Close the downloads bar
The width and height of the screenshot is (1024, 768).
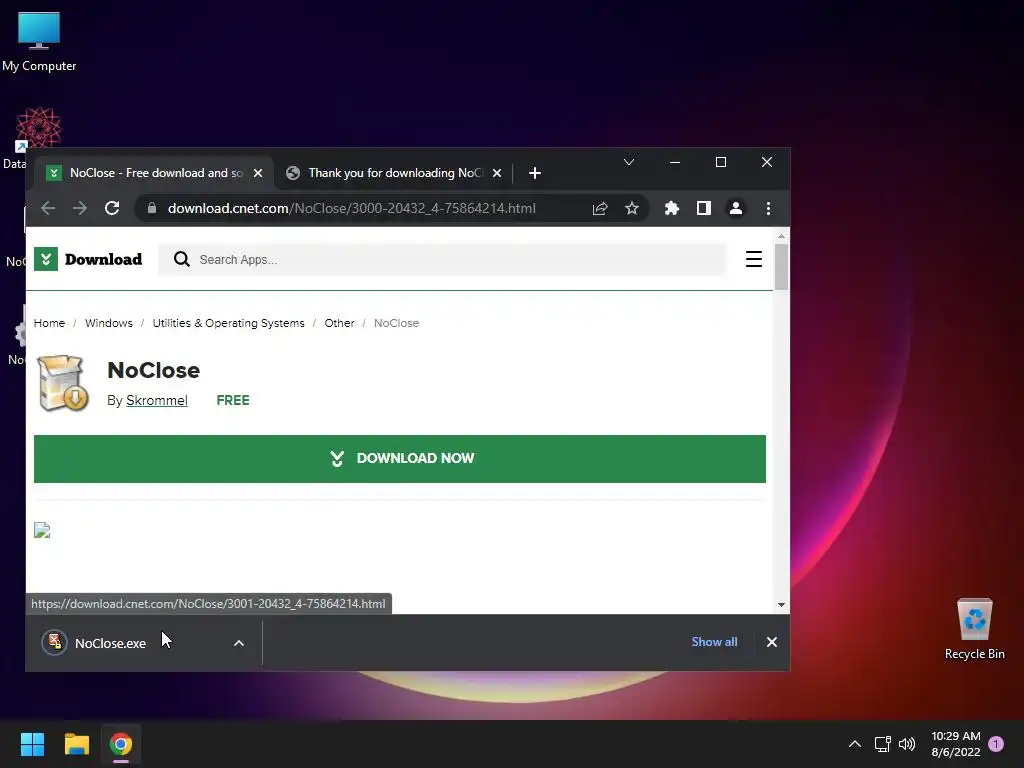772,642
